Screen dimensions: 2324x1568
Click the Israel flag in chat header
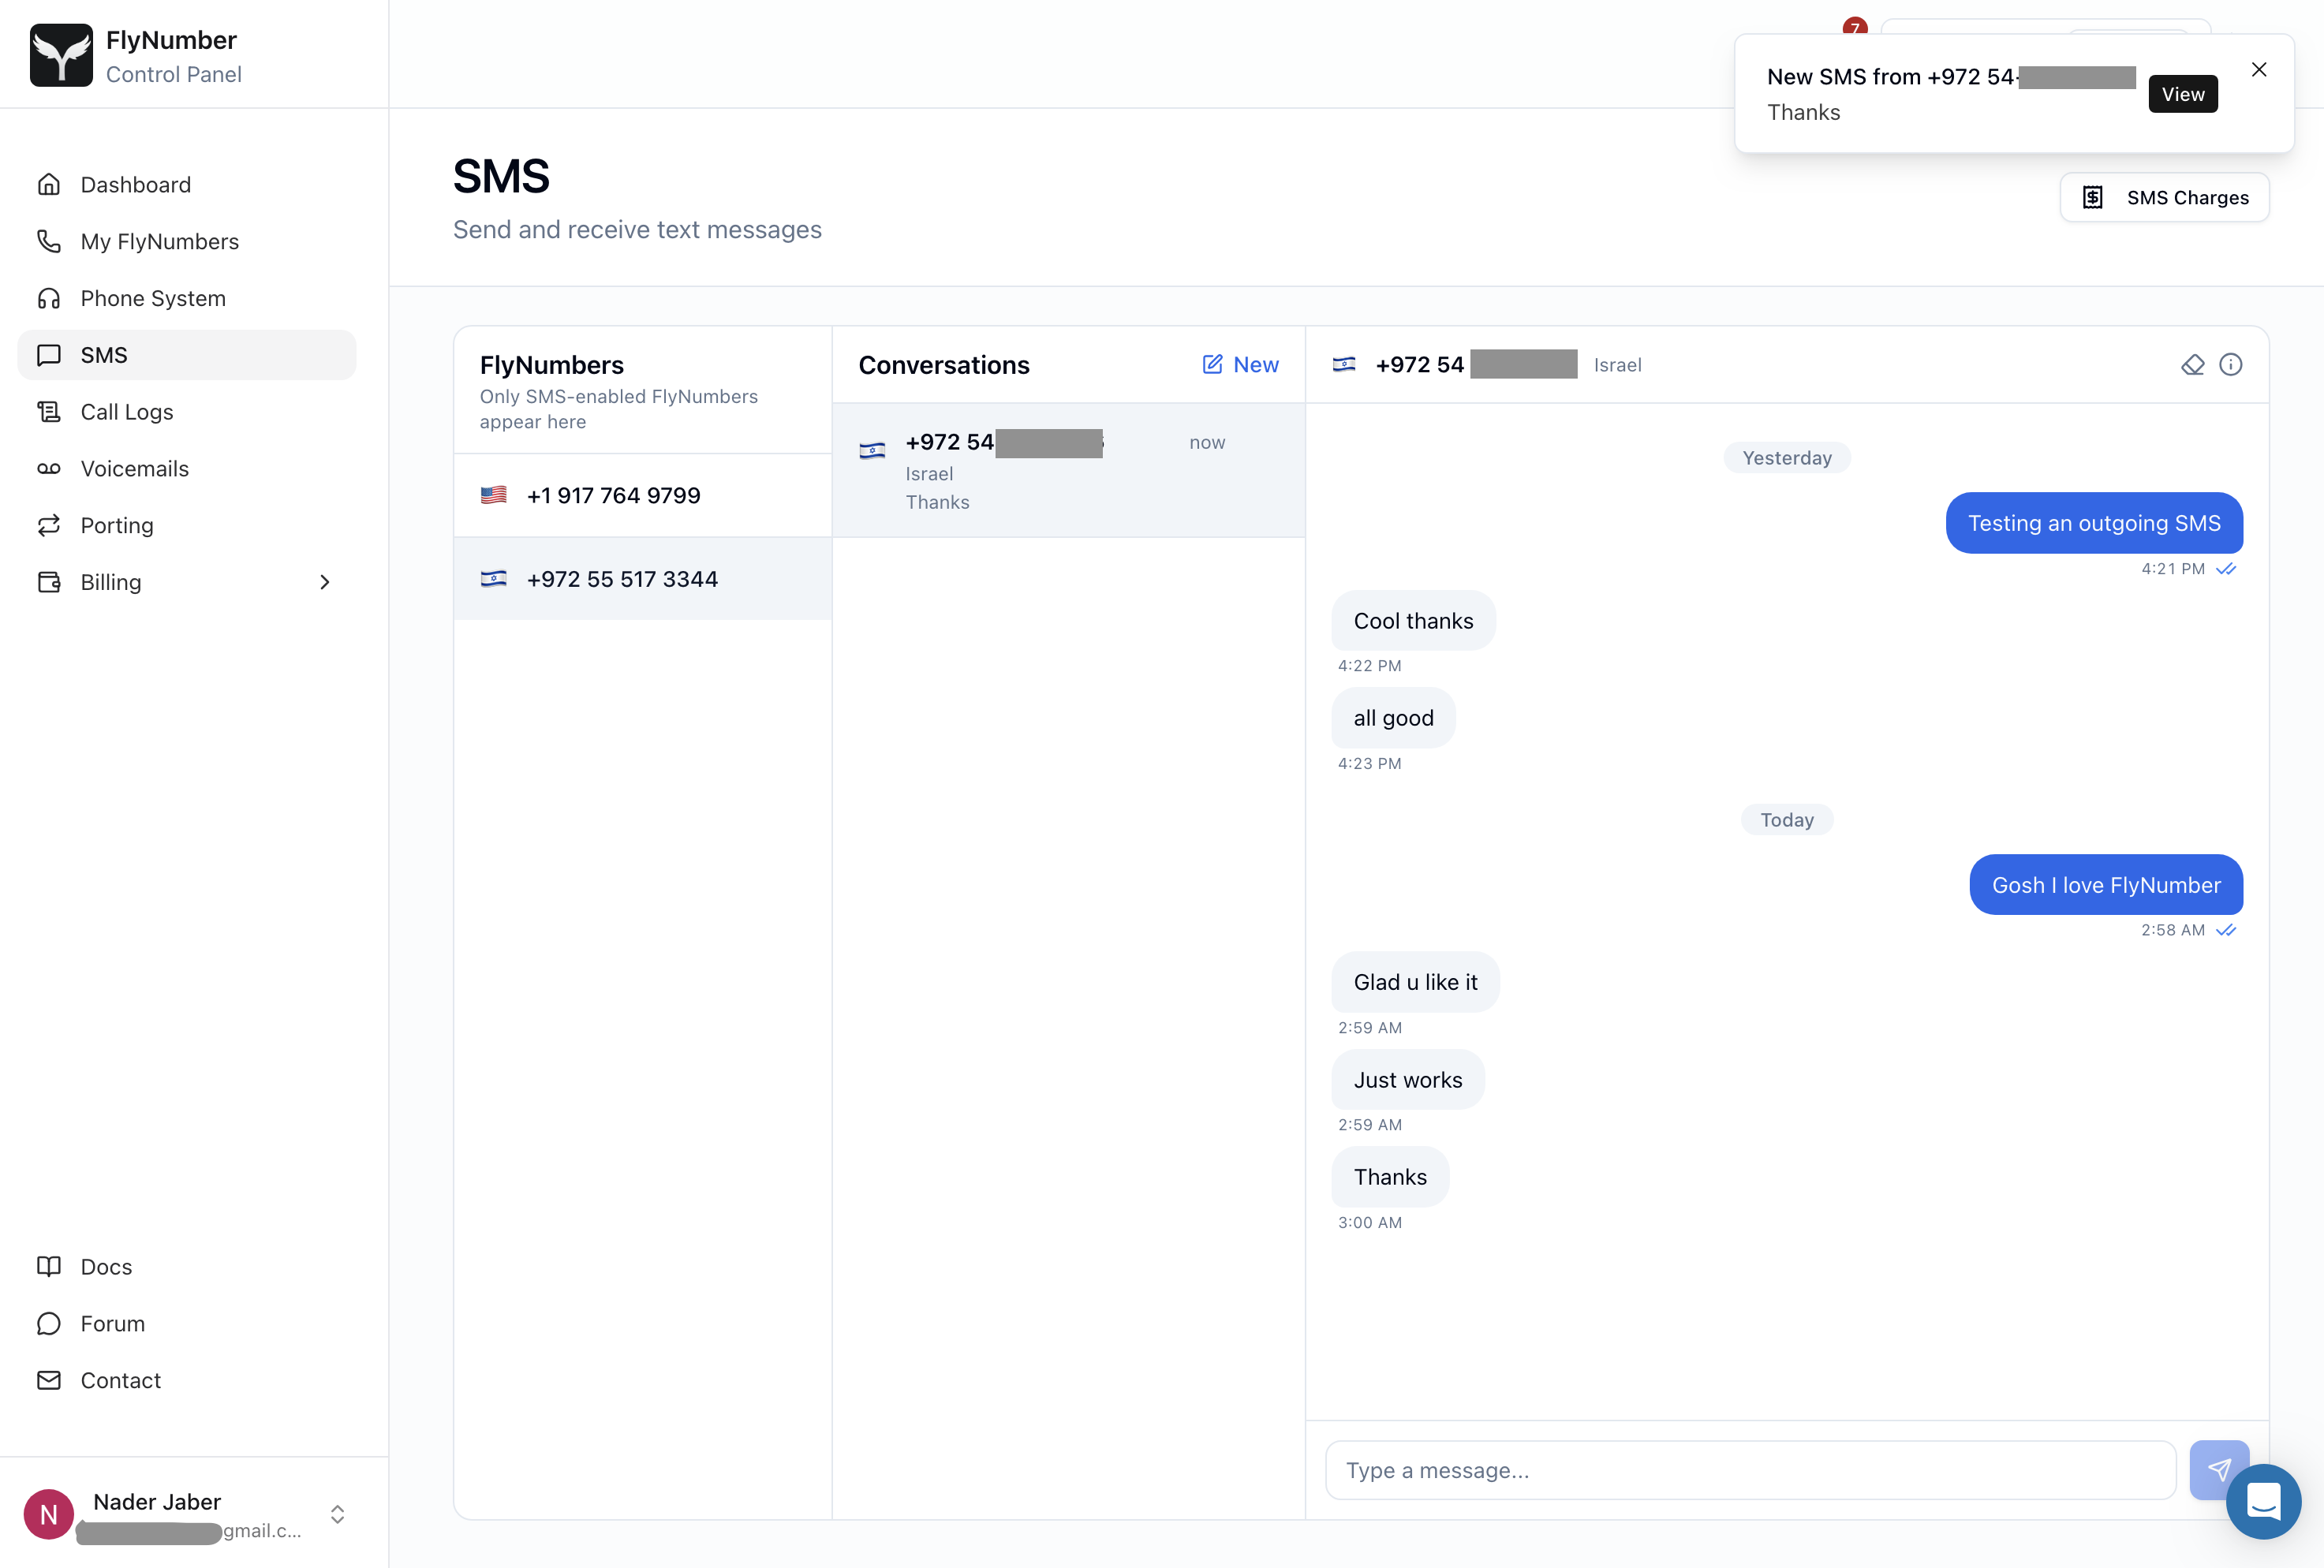click(x=1344, y=365)
